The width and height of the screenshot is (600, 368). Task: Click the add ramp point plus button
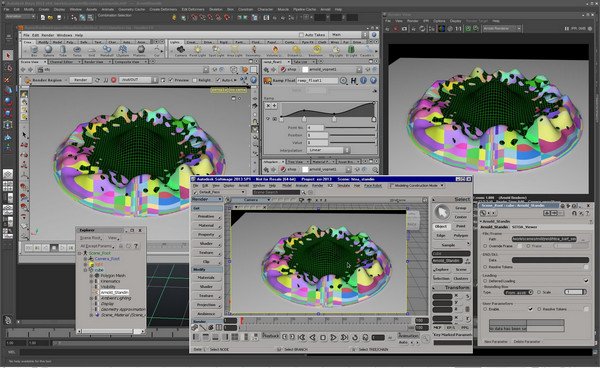274,106
